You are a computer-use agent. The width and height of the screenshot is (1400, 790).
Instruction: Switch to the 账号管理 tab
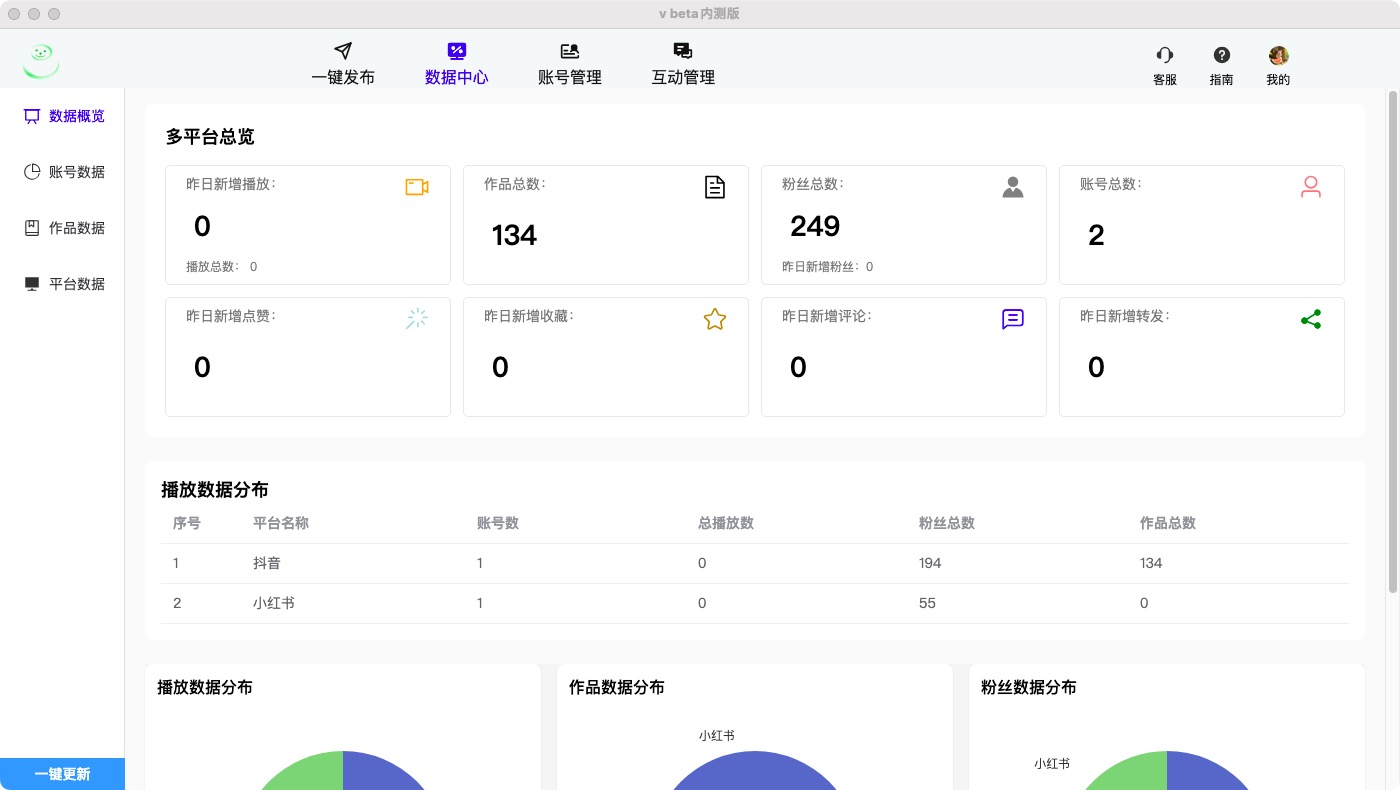(x=570, y=64)
